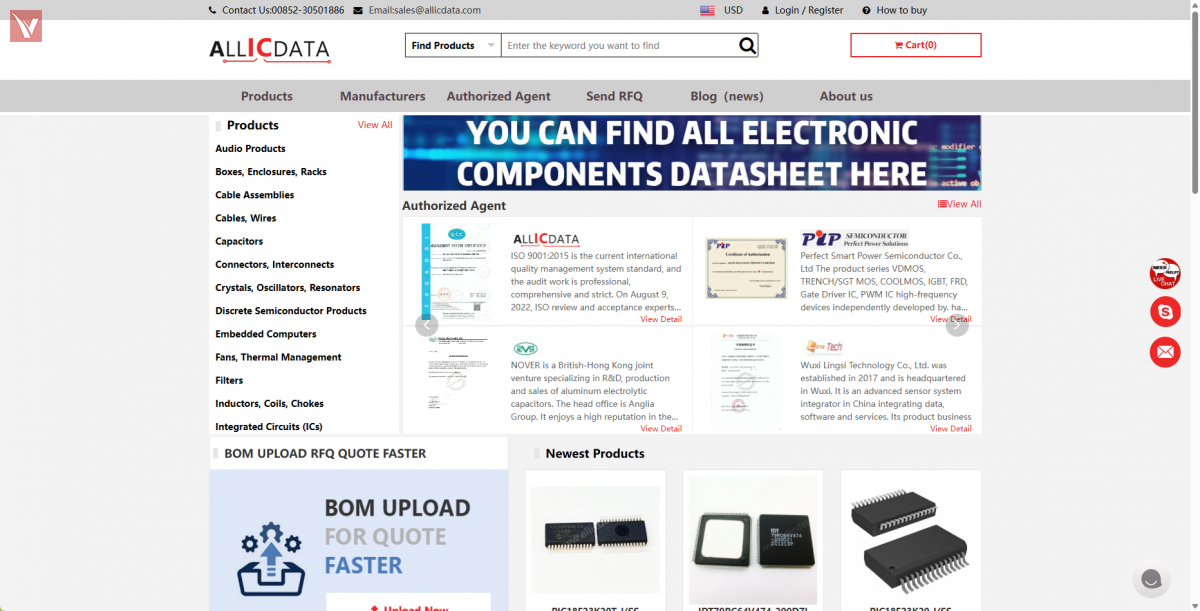Select Boxes, Enclosures, Racks category
Image resolution: width=1200 pixels, height=611 pixels.
point(271,172)
